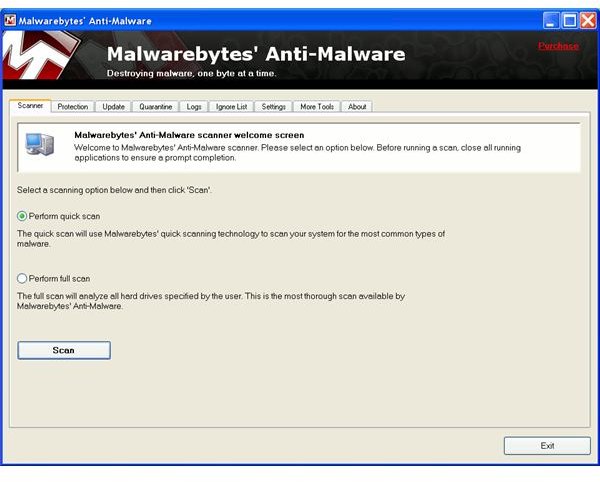Maximize the Malwarebytes window
Viewport: 600px width, 482px height.
(569, 20)
